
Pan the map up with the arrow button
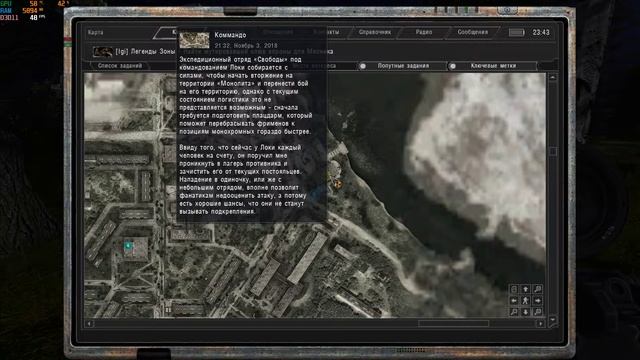pos(526,289)
